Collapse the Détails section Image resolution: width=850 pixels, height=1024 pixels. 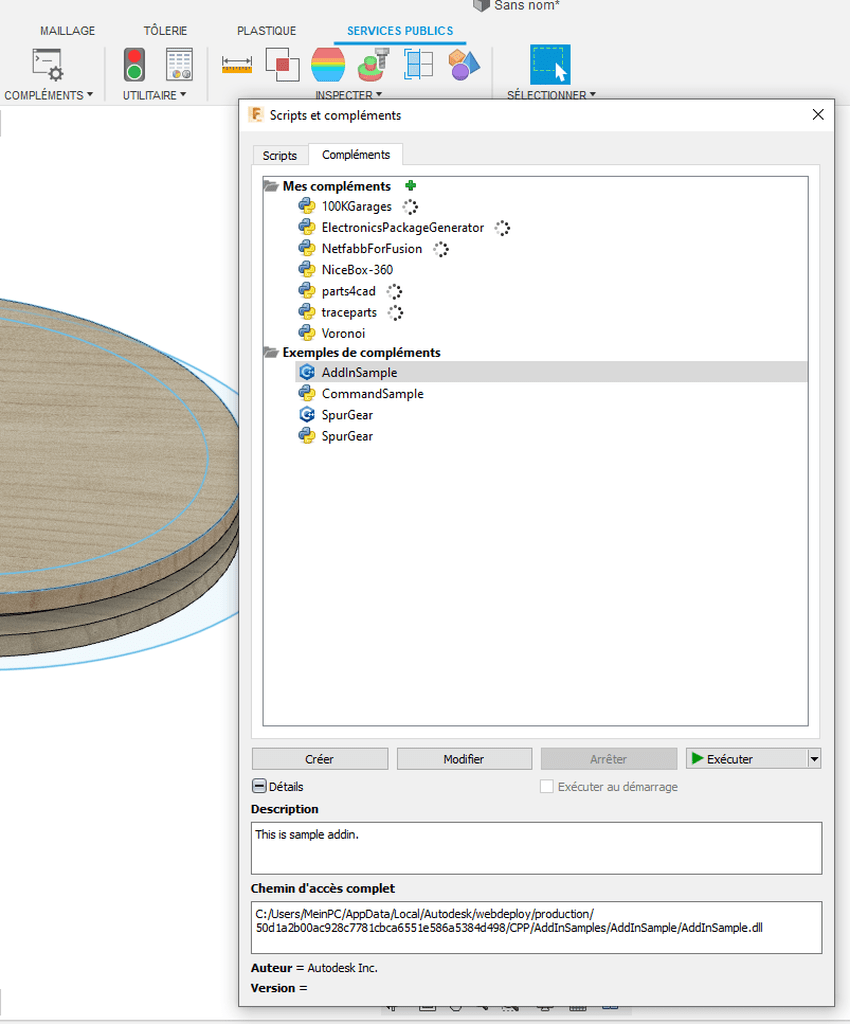(259, 786)
